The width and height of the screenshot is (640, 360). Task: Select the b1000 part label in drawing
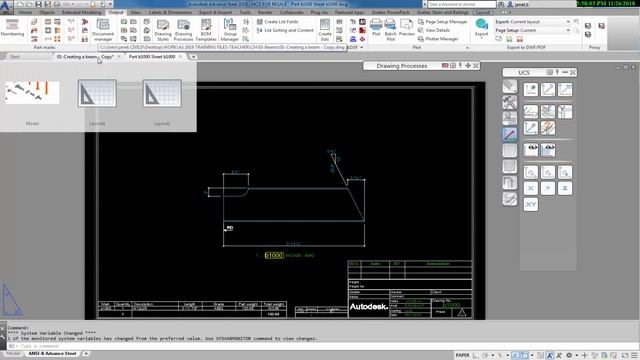click(x=274, y=256)
